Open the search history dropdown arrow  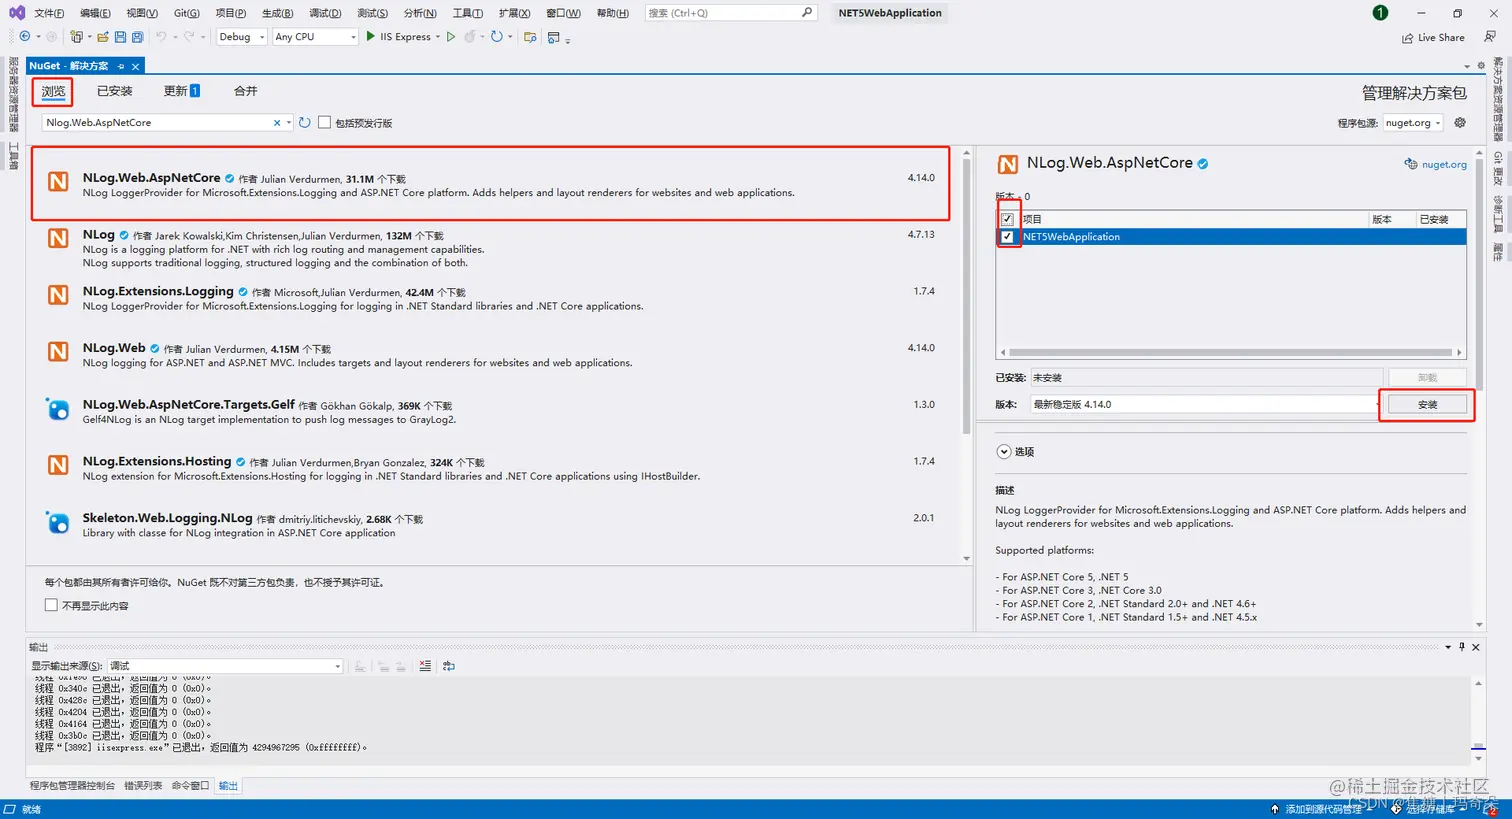[x=289, y=123]
